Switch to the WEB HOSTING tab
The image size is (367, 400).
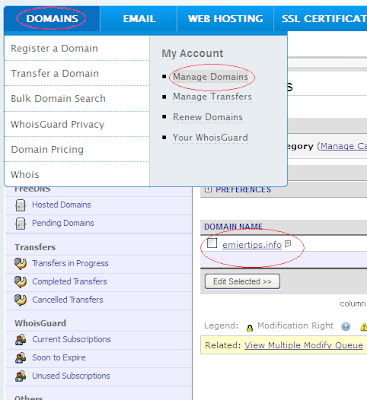[225, 19]
